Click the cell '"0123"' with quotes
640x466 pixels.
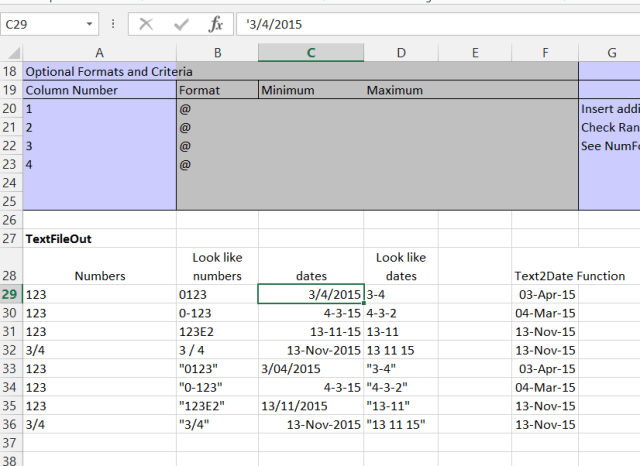point(218,368)
